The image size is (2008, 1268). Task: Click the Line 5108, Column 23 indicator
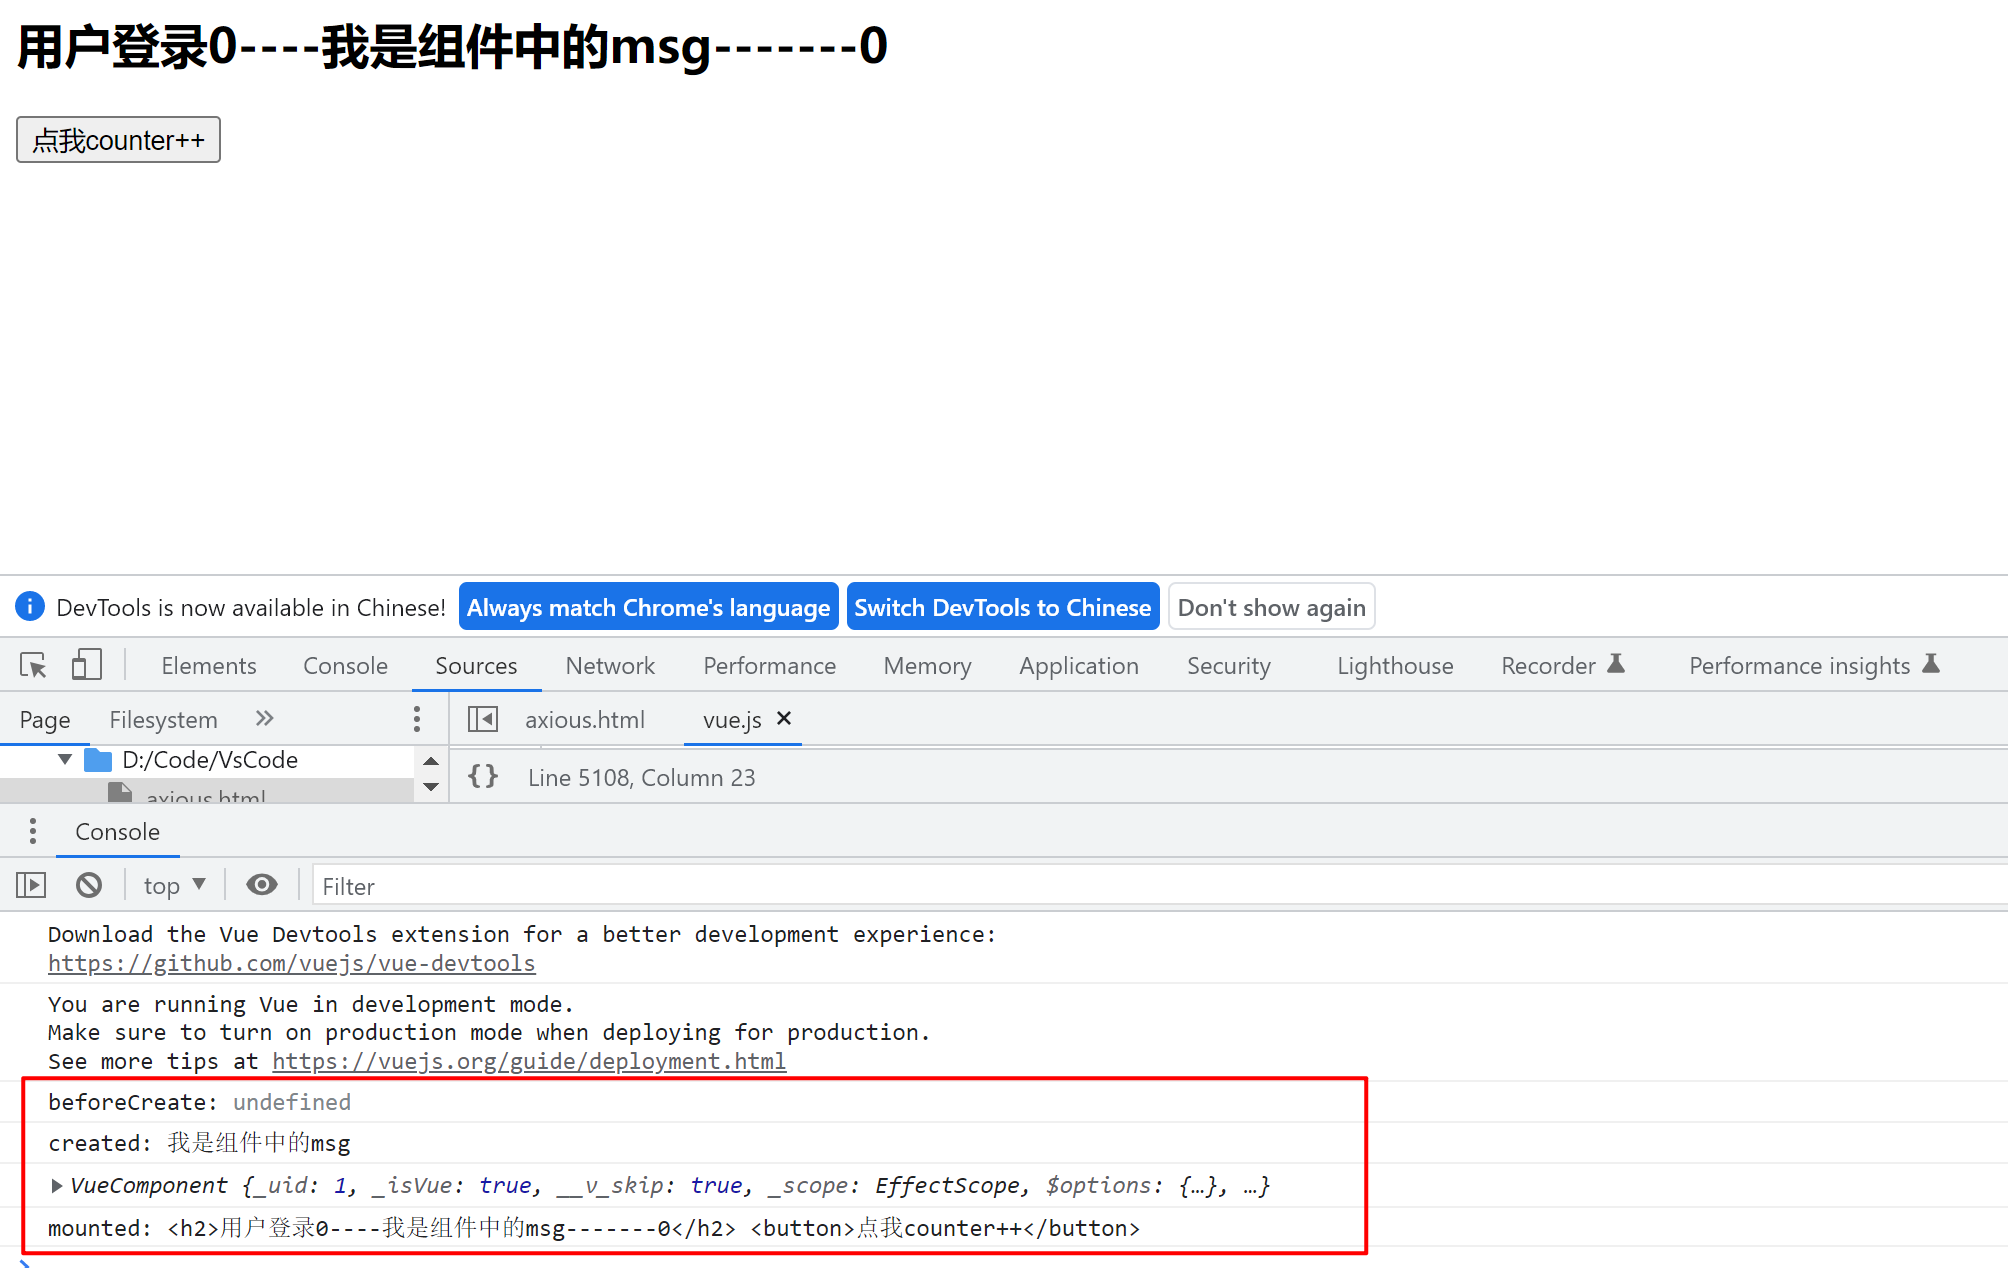641,778
